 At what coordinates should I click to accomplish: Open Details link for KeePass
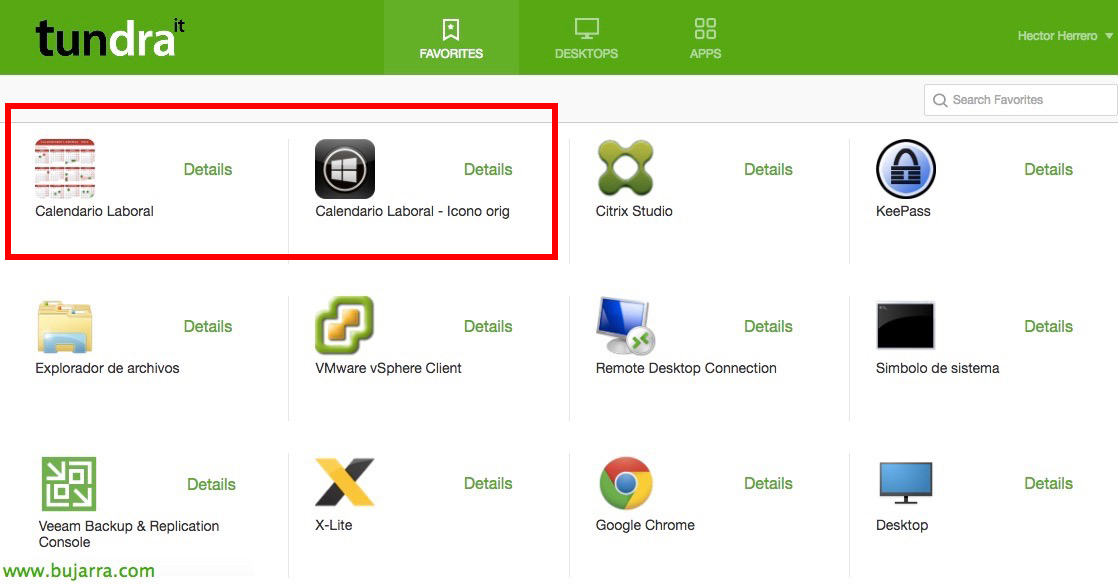(x=1048, y=169)
